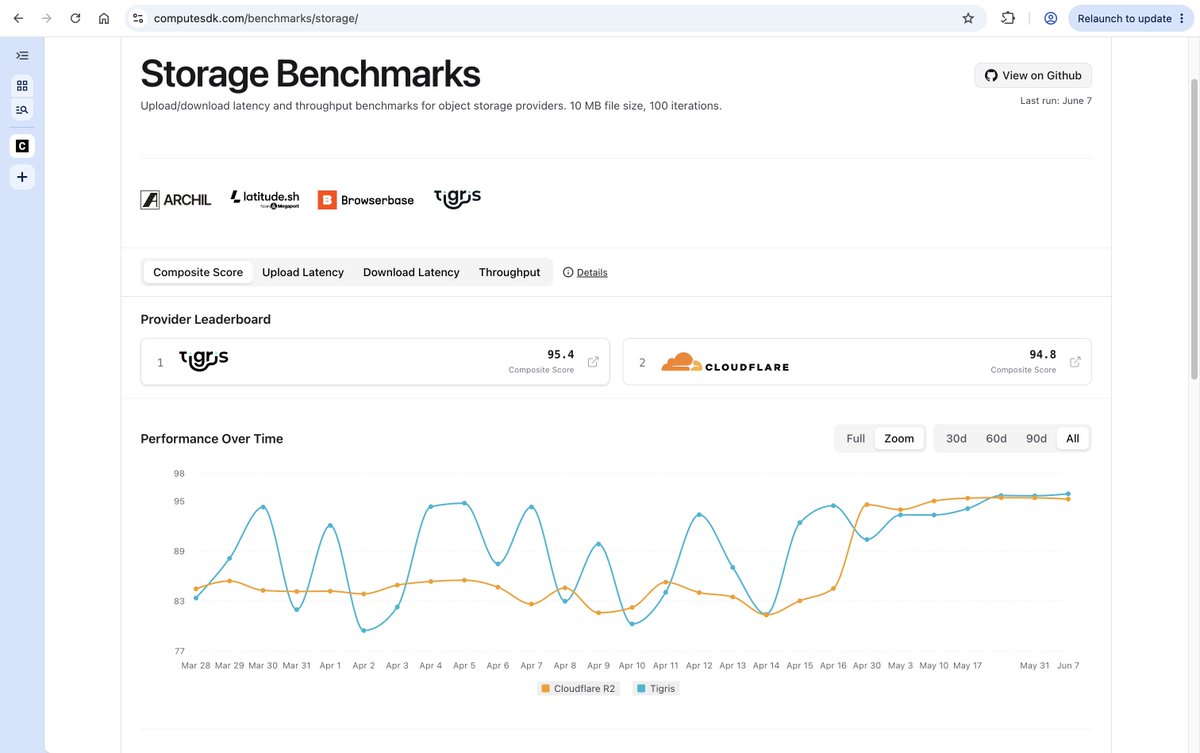
Task: Click the Apr 2 Tigris data point
Action: point(364,630)
